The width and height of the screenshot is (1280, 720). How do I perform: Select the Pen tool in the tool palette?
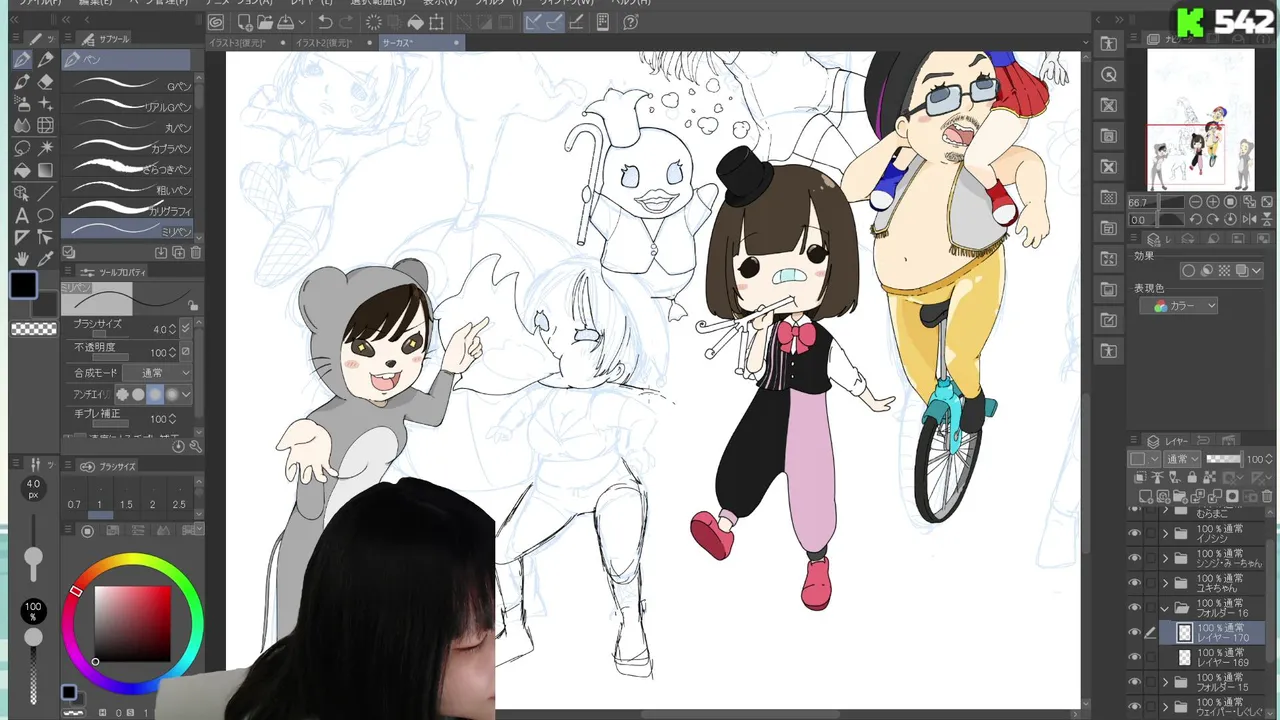click(21, 60)
